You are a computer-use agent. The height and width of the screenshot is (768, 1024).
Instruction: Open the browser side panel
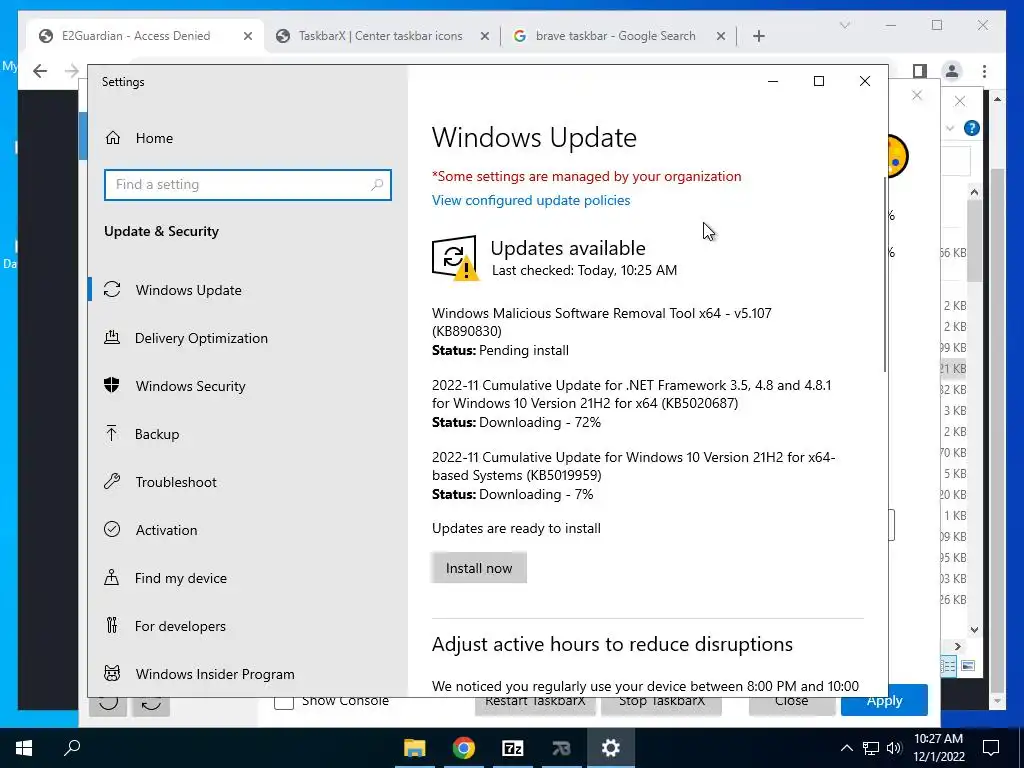920,71
